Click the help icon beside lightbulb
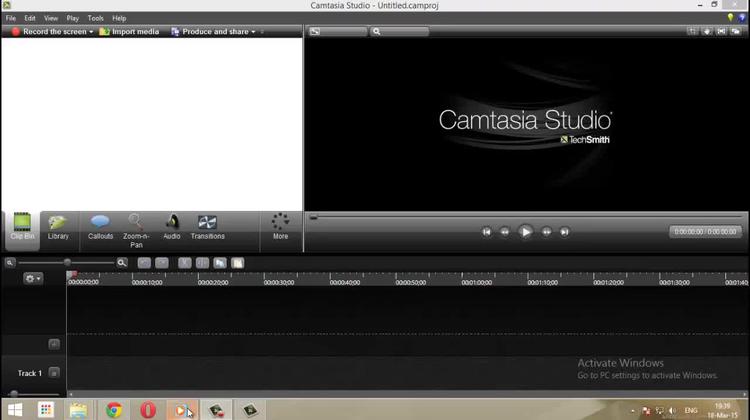 (742, 18)
